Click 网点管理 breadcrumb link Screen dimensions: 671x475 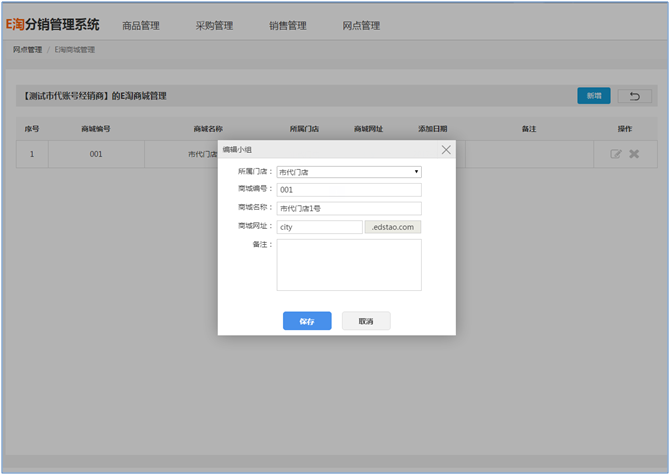tap(27, 50)
